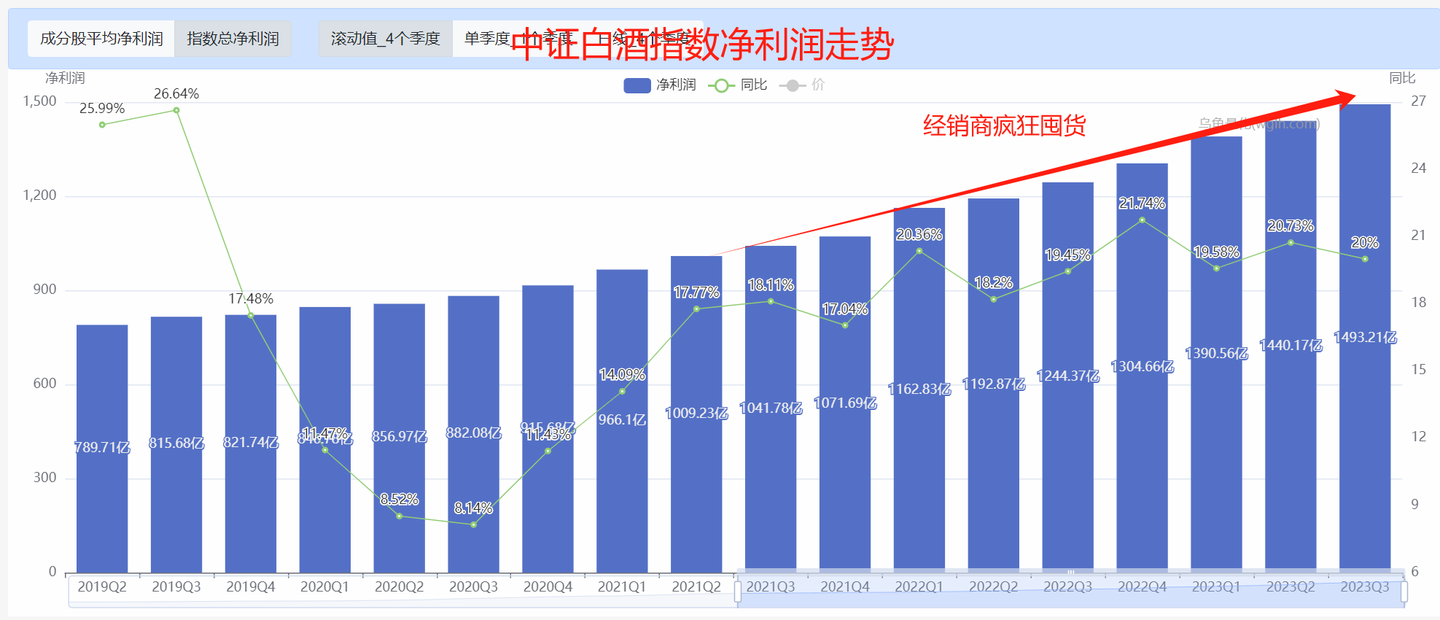Click the green 同比 legend circle marker
This screenshot has width=1440, height=620.
(721, 85)
